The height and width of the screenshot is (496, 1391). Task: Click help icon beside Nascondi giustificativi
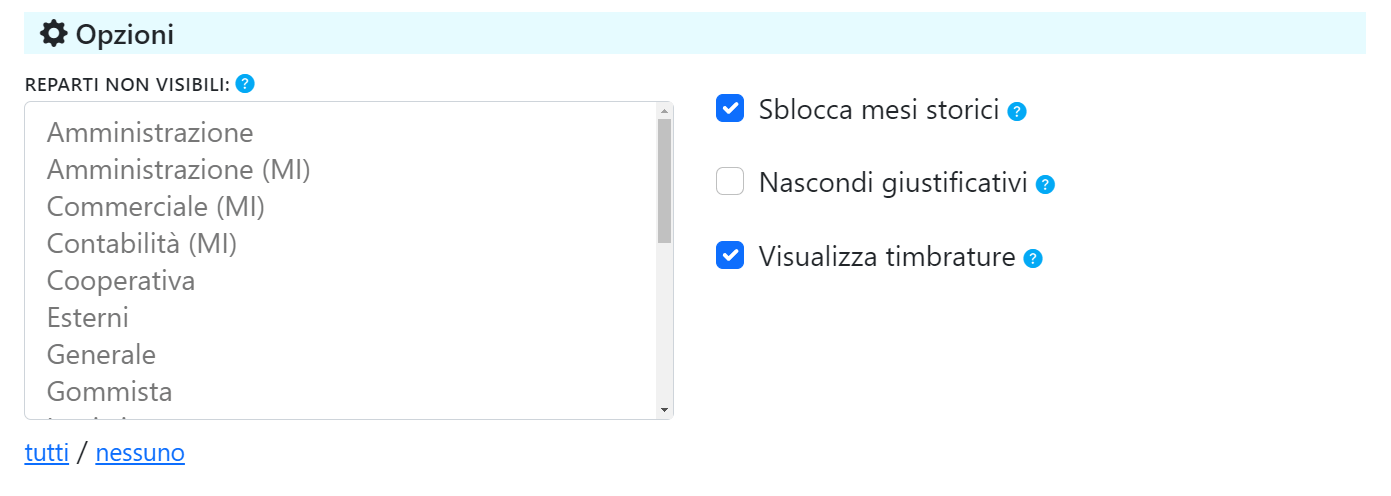(x=1045, y=184)
